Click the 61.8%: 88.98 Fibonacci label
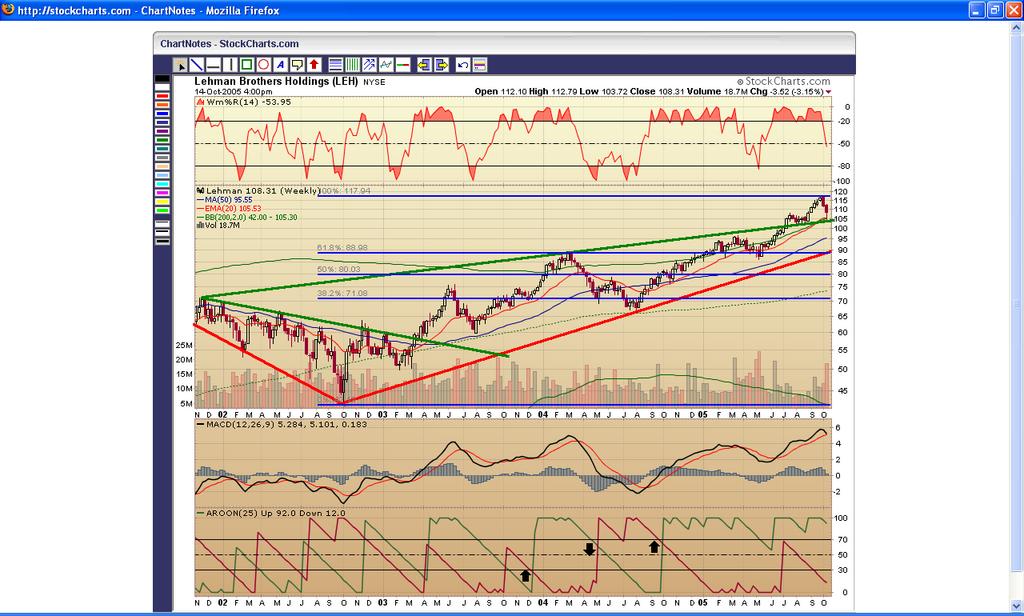The image size is (1024, 616). coord(342,248)
